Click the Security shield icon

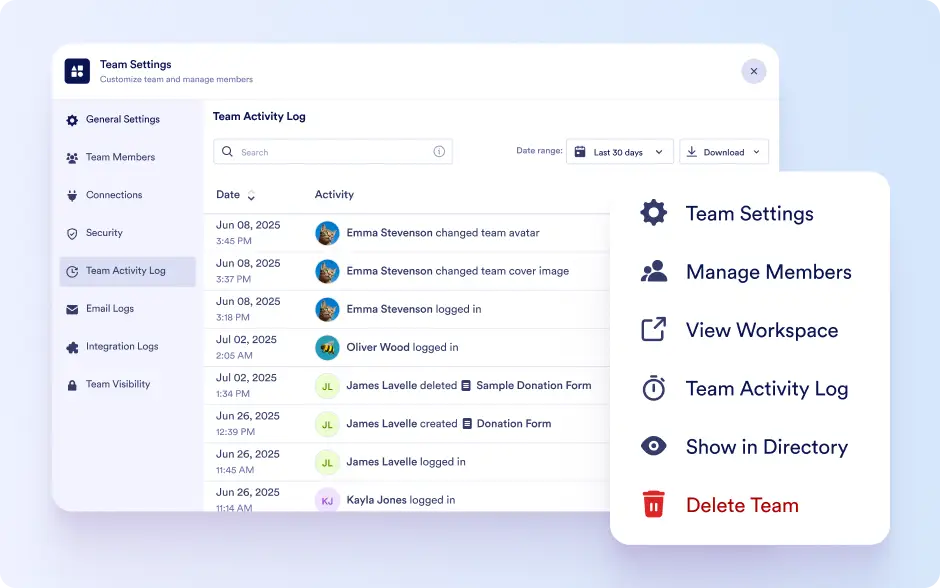point(72,233)
